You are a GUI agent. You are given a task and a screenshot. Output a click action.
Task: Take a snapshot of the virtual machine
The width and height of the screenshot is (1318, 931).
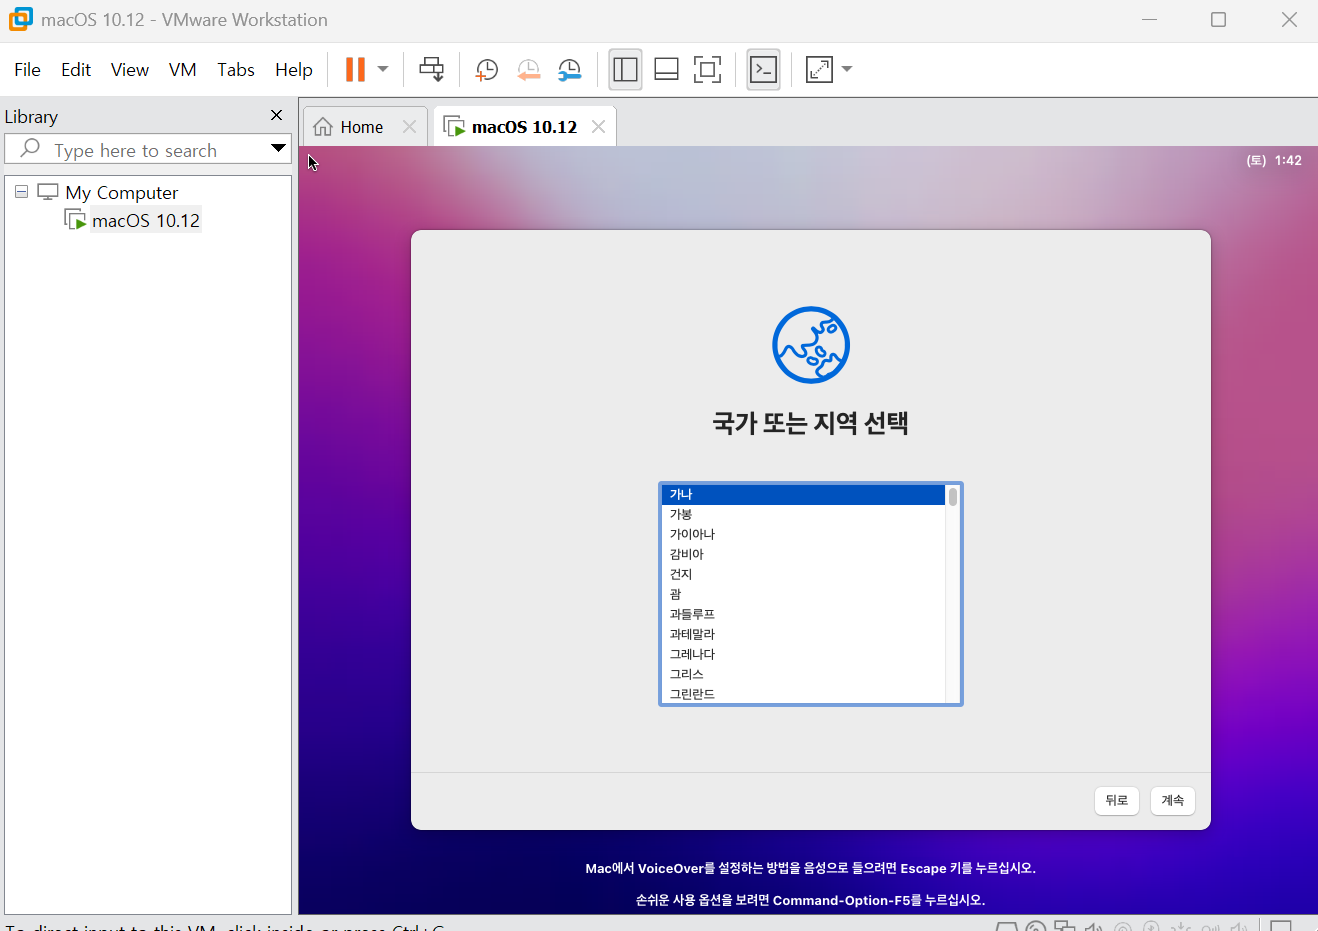point(487,69)
